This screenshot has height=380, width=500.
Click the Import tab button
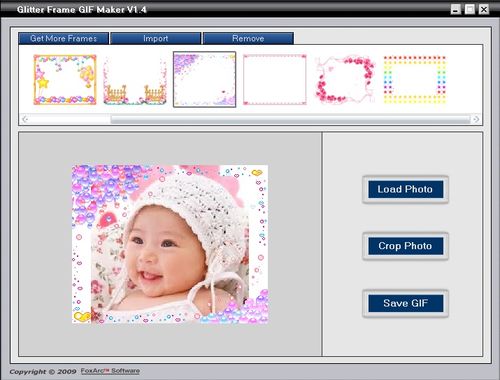point(156,38)
